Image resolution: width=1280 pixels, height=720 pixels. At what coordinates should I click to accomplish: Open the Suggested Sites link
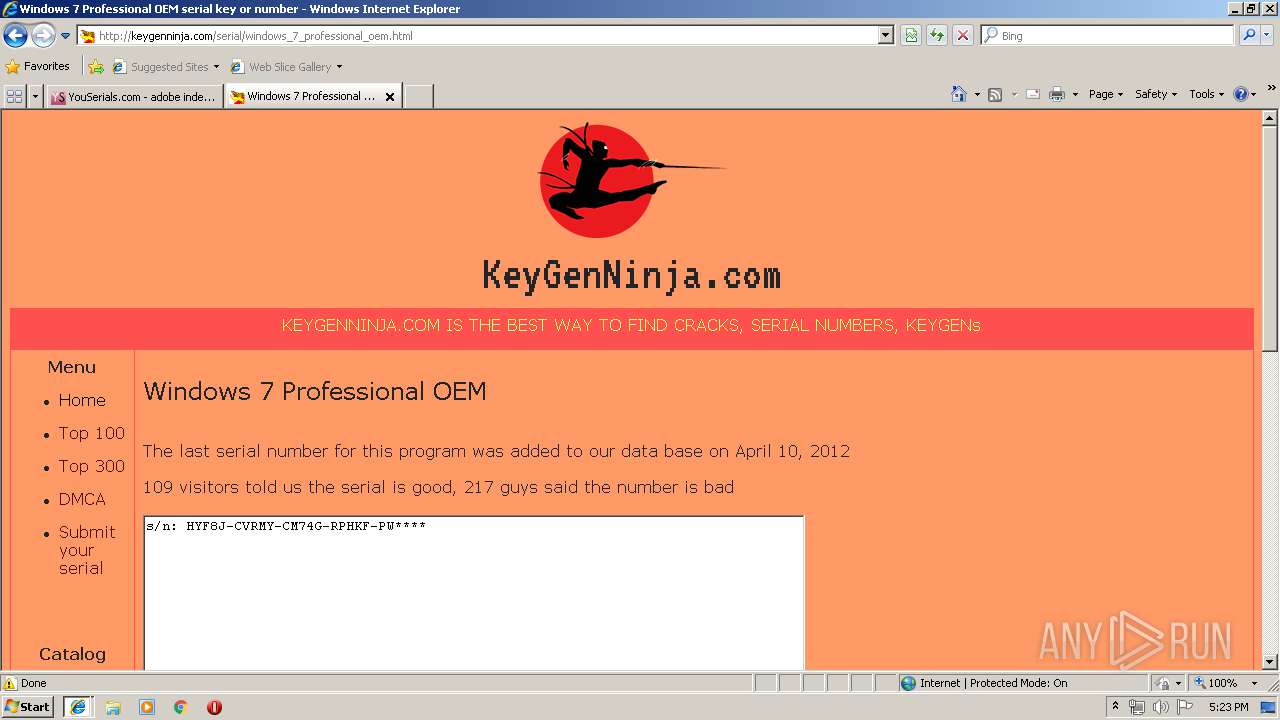(165, 67)
